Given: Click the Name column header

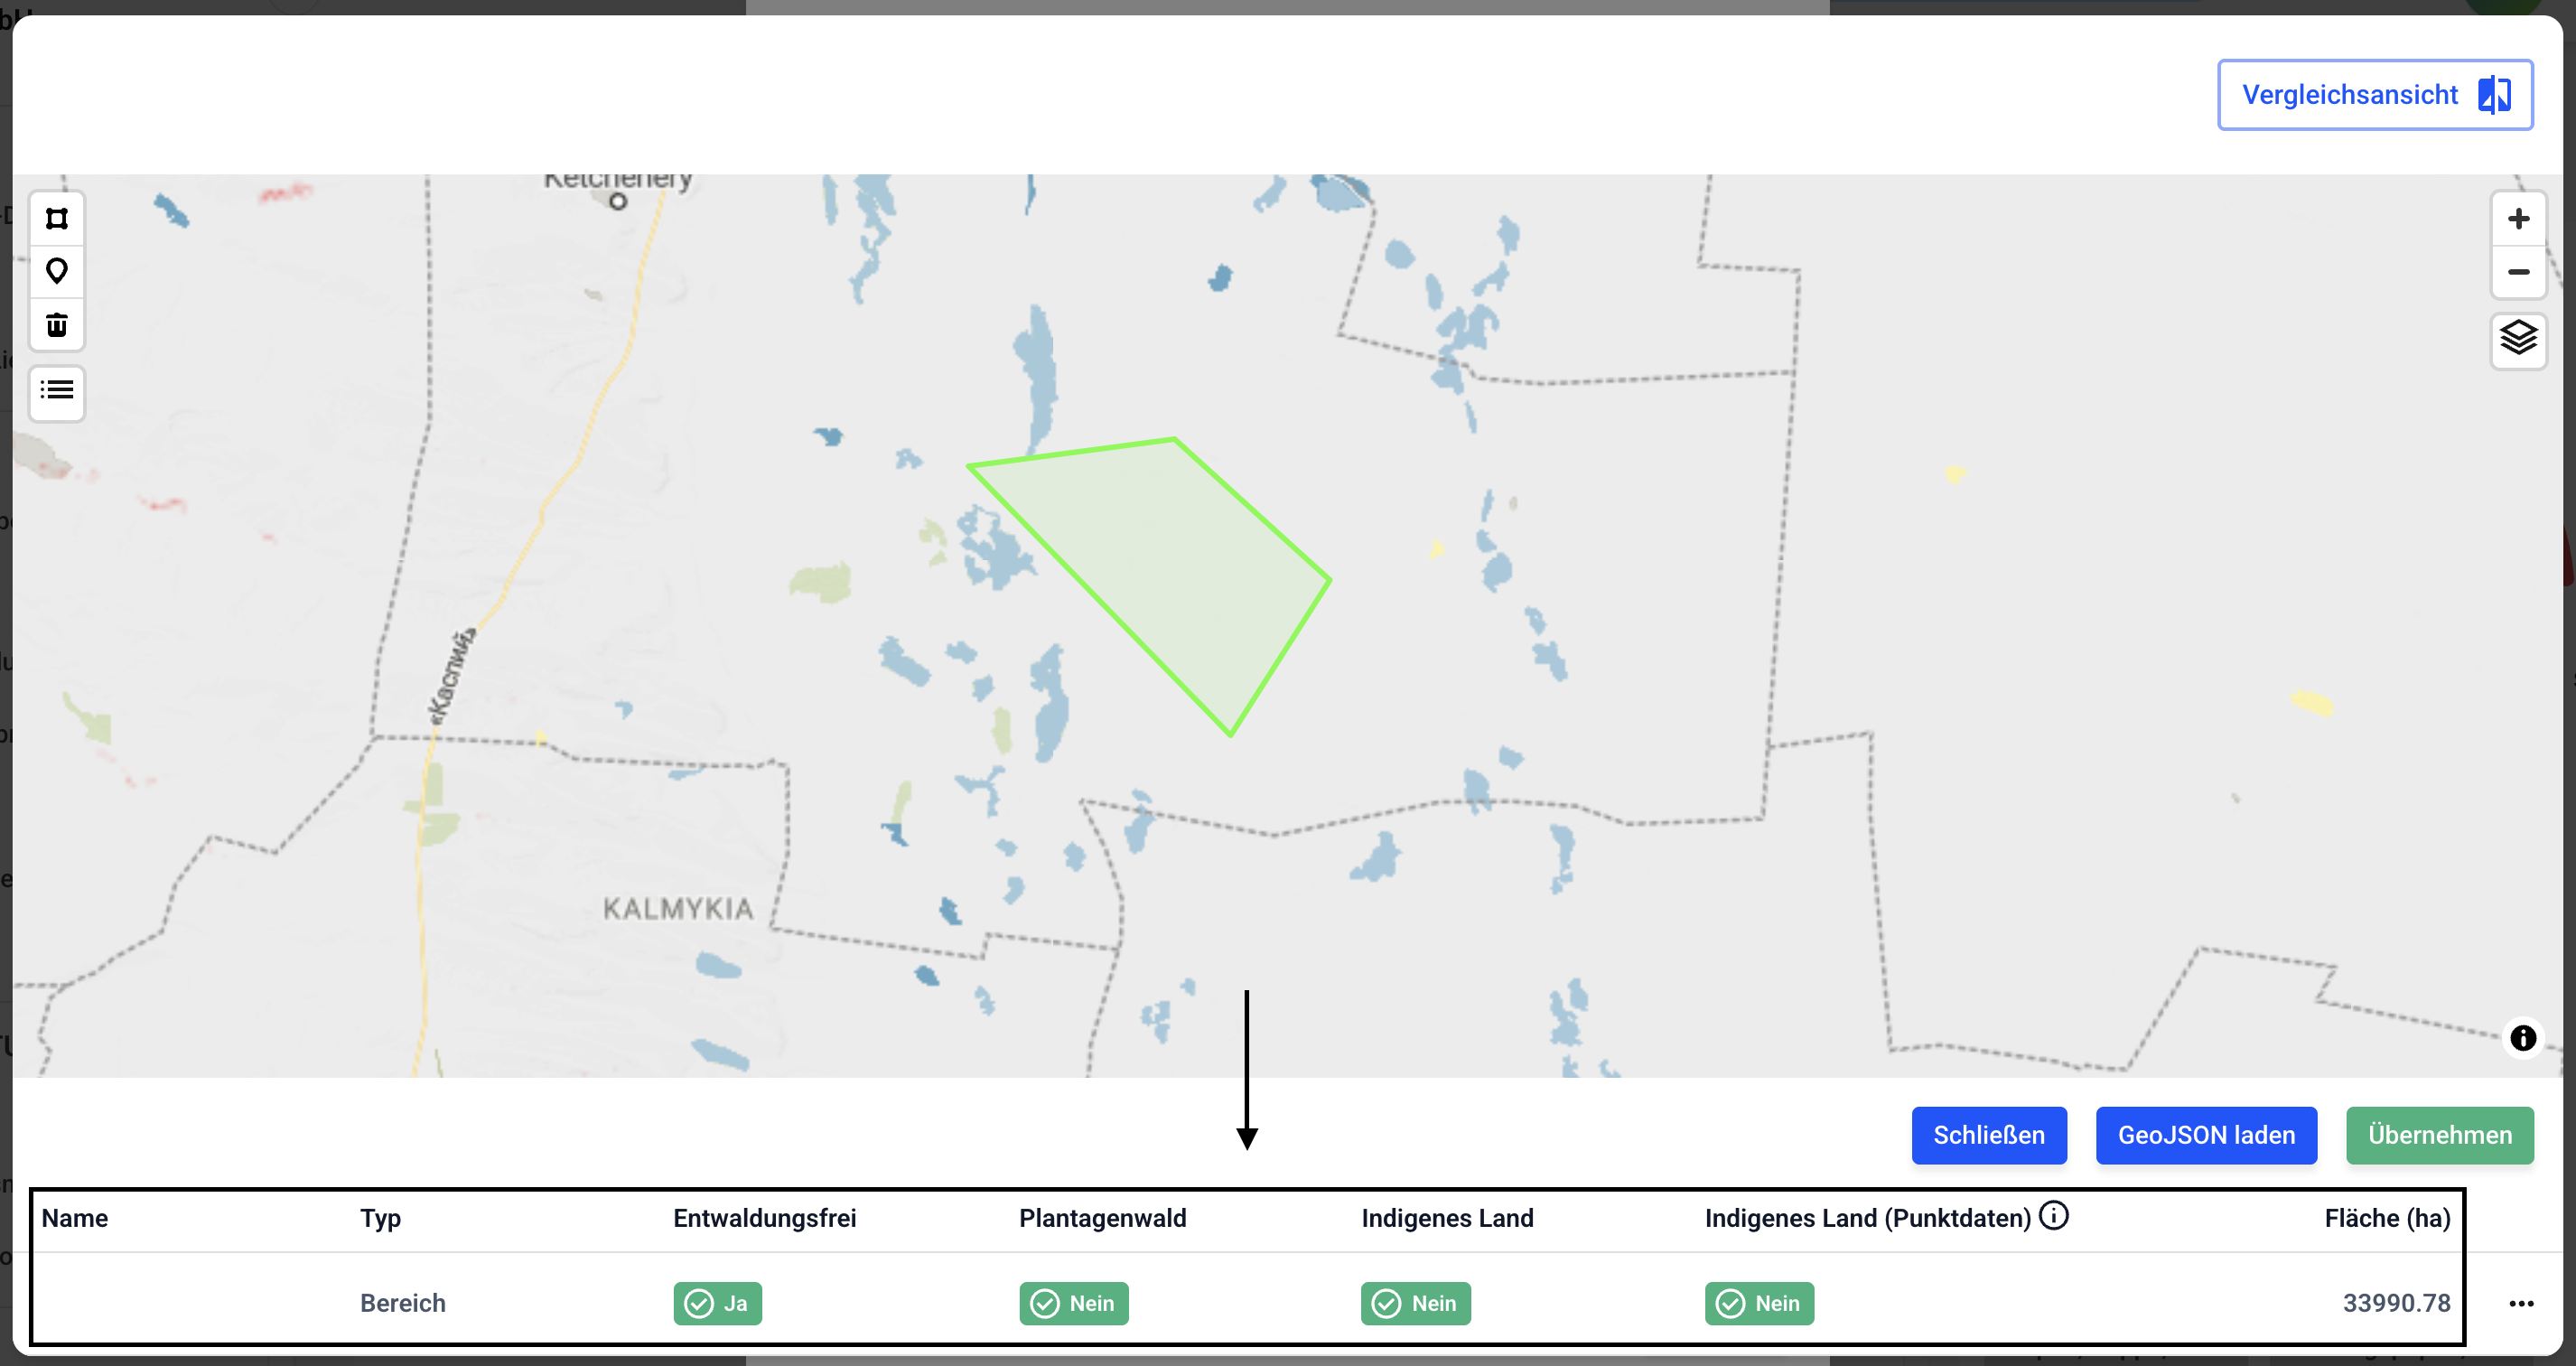Looking at the screenshot, I should [x=75, y=1218].
